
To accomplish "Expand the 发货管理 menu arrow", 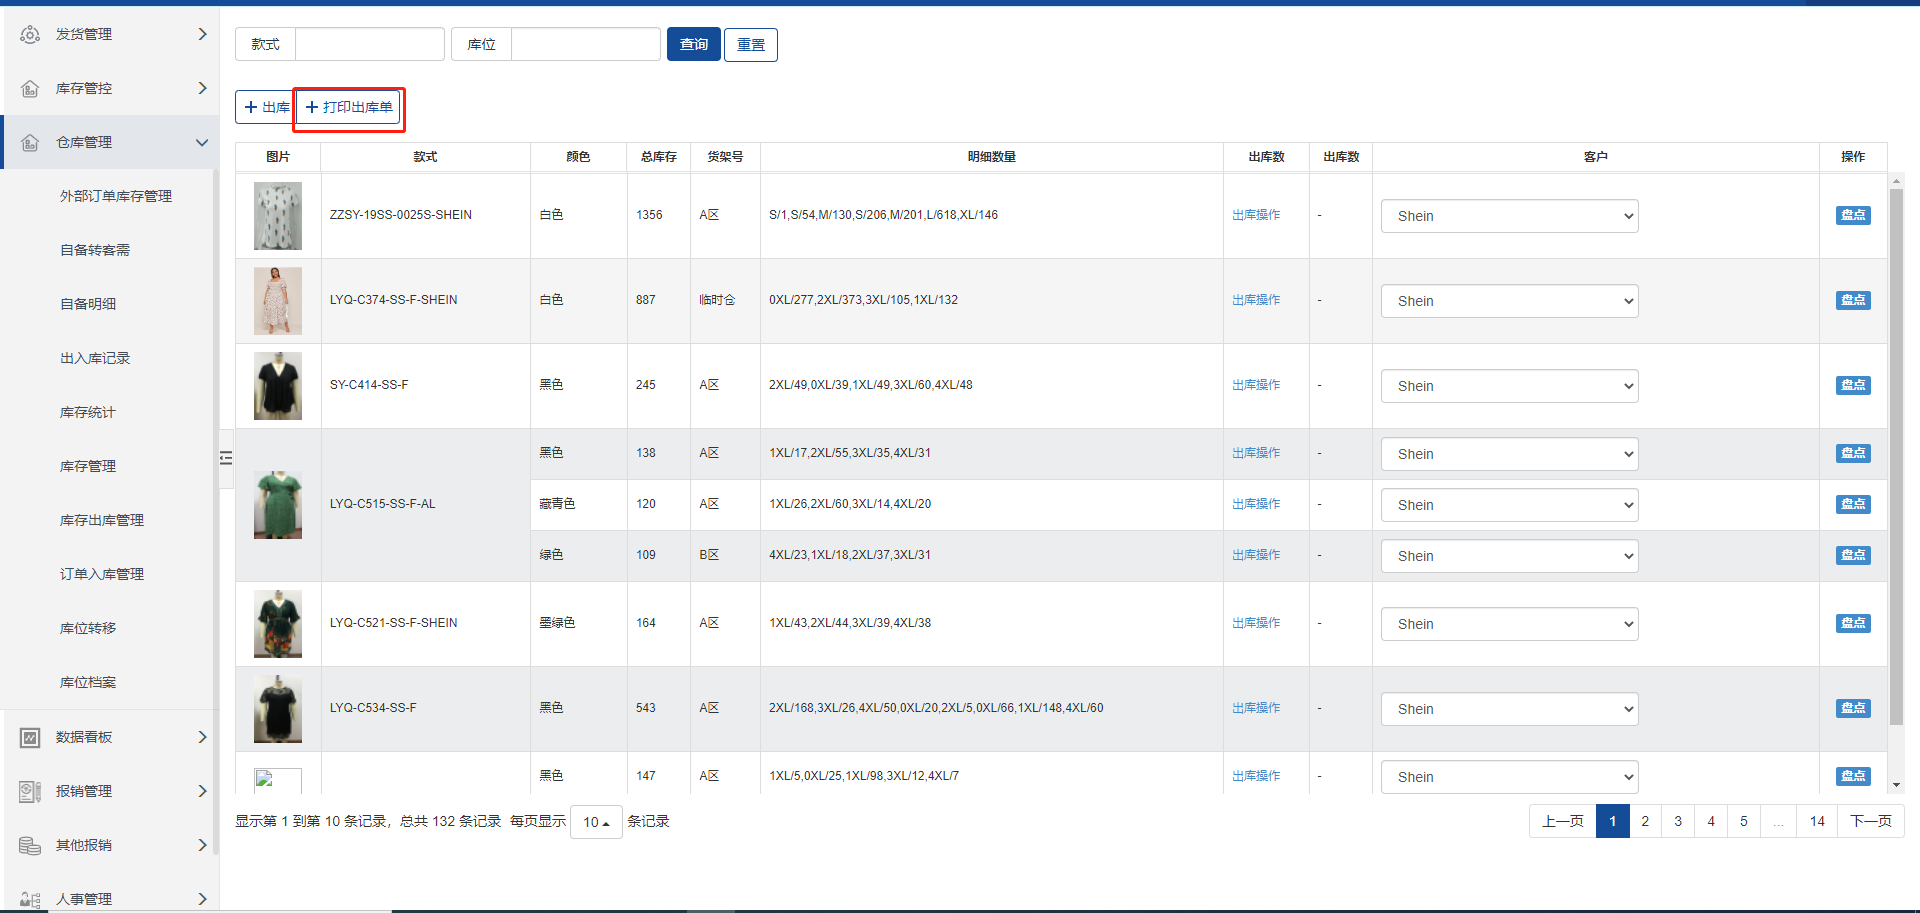I will [202, 35].
